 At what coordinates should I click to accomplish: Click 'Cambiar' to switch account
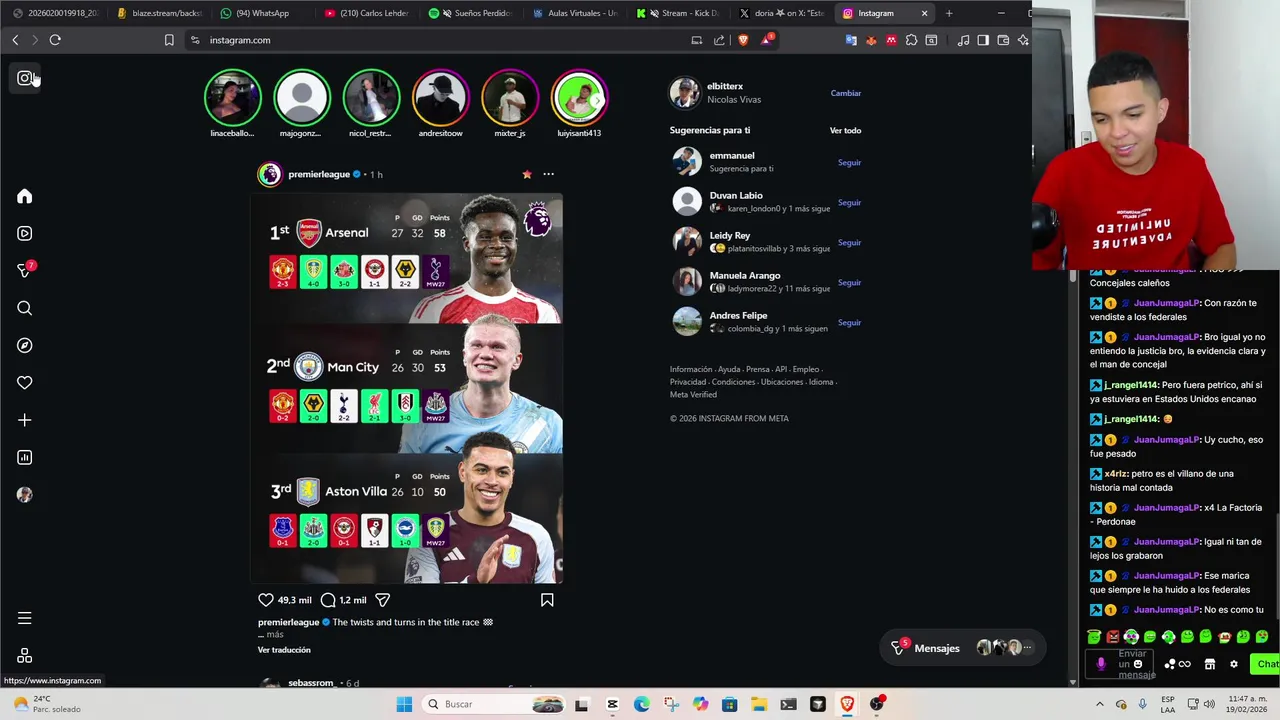(x=846, y=93)
